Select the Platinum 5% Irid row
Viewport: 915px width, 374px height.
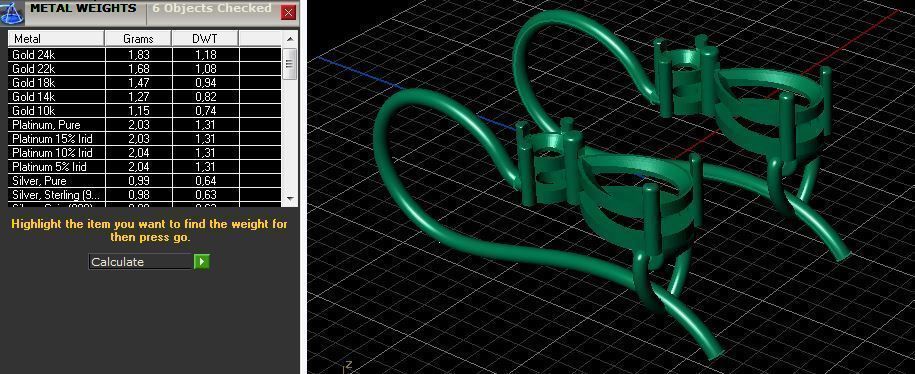pos(145,166)
